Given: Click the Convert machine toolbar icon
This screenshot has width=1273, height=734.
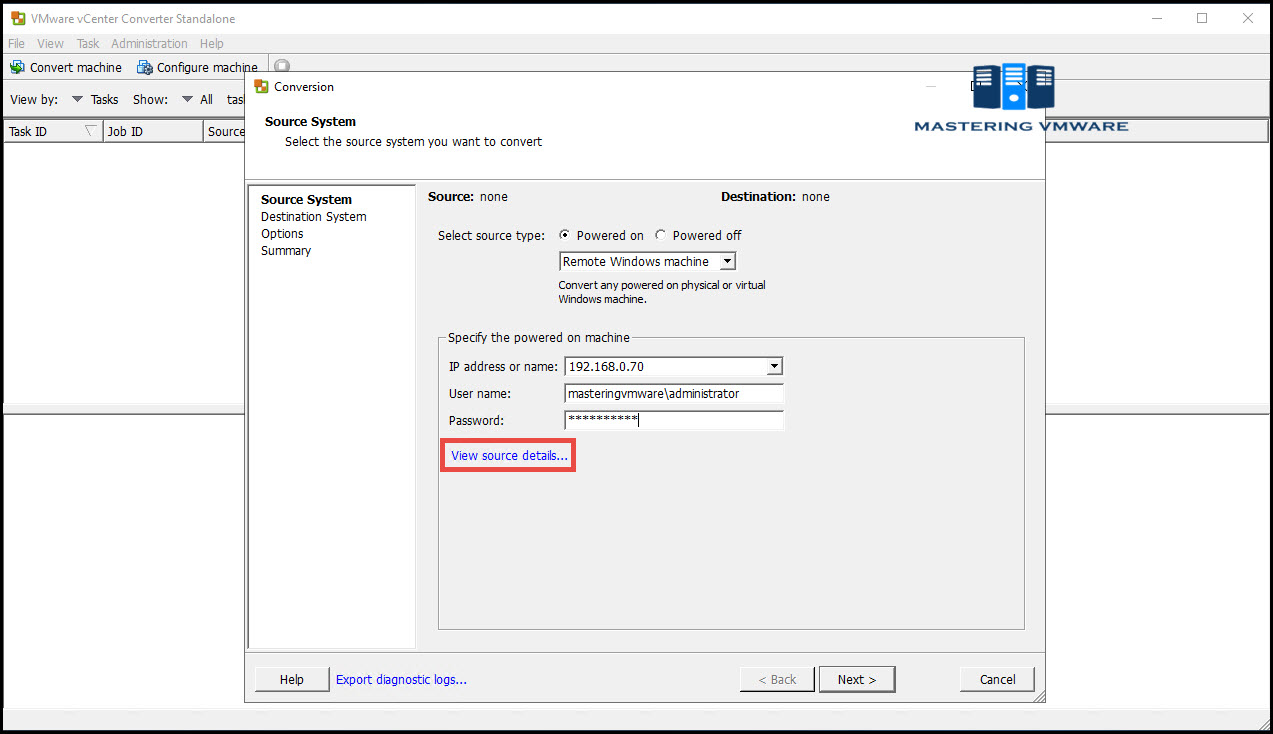Looking at the screenshot, I should click(x=17, y=67).
